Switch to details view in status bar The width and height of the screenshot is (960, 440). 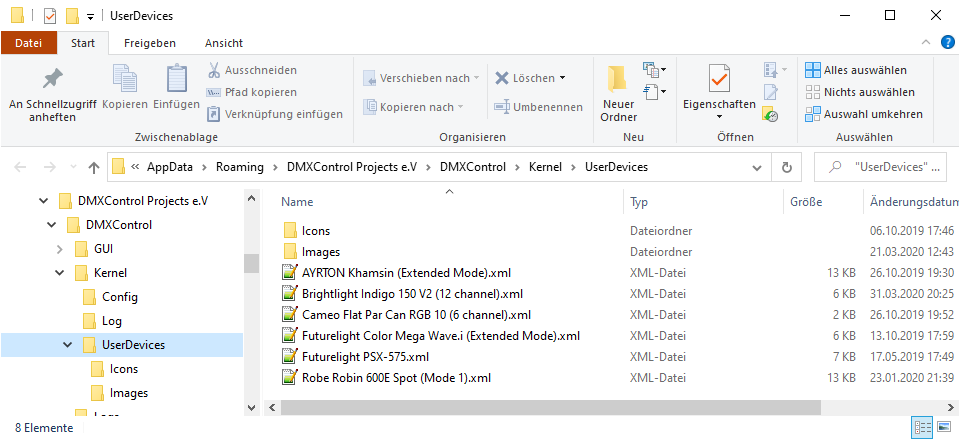(922, 428)
